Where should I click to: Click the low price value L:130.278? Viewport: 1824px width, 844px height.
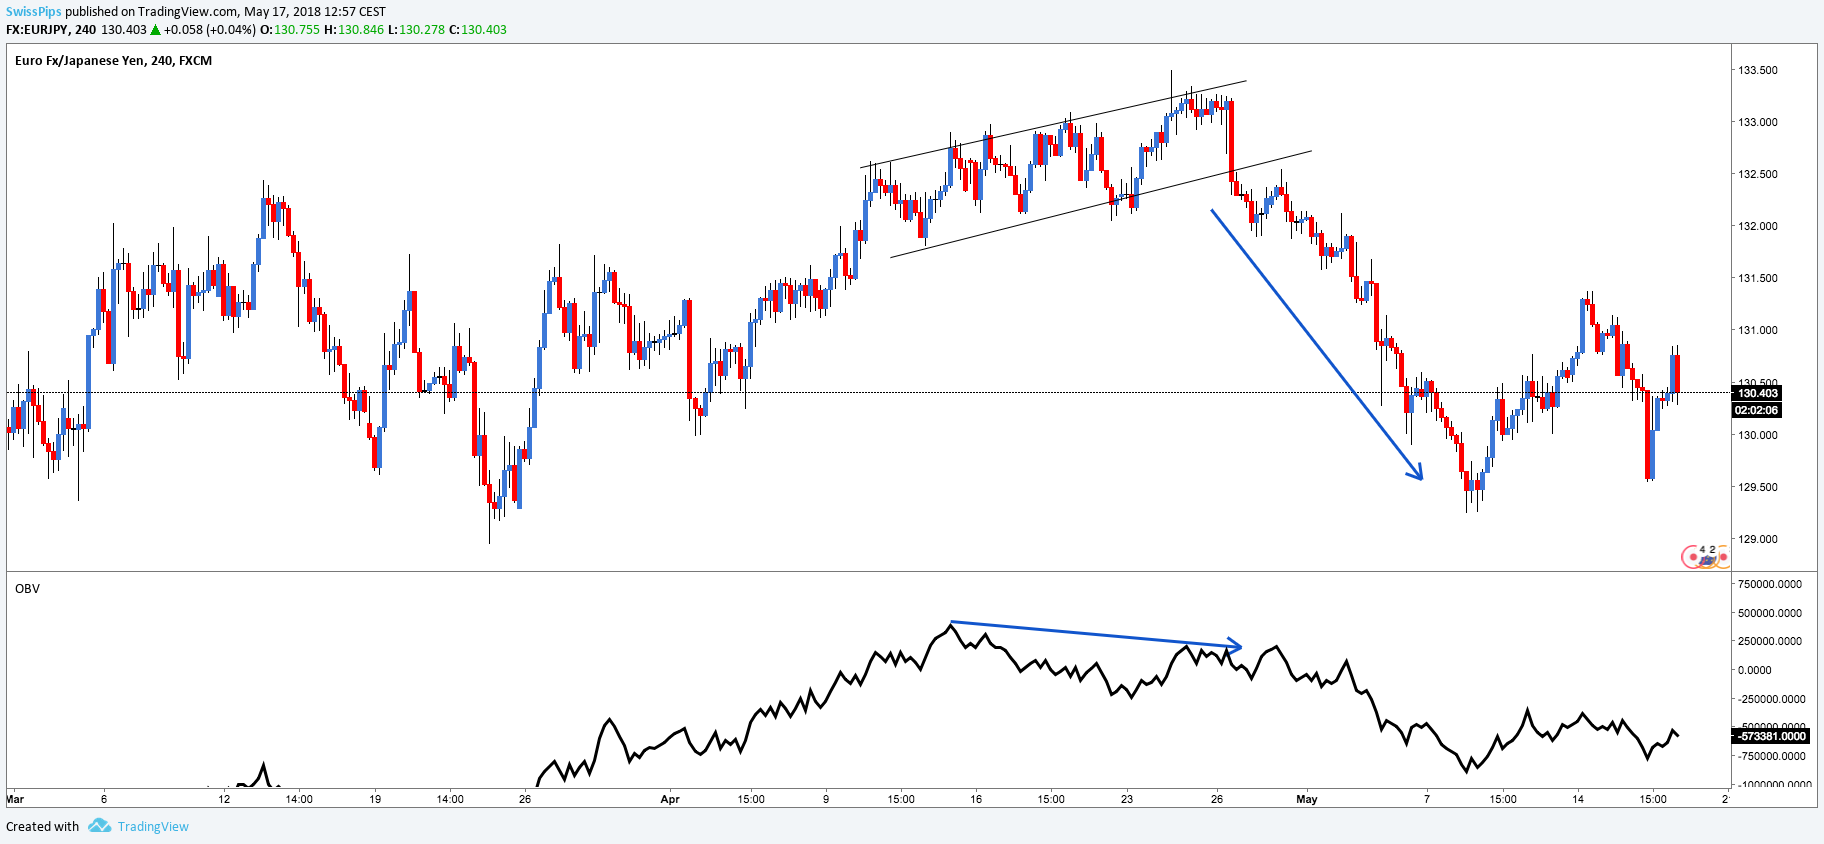click(x=416, y=30)
